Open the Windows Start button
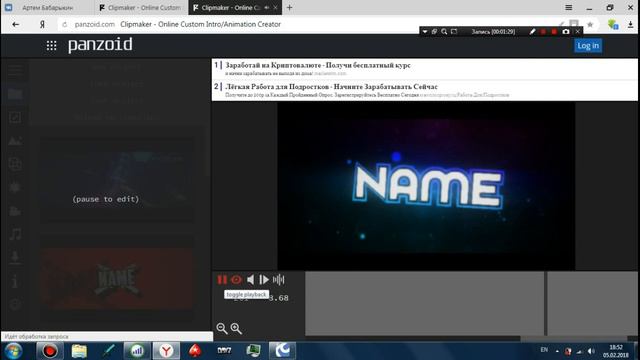Screen dimensions: 640x360 tap(13, 351)
